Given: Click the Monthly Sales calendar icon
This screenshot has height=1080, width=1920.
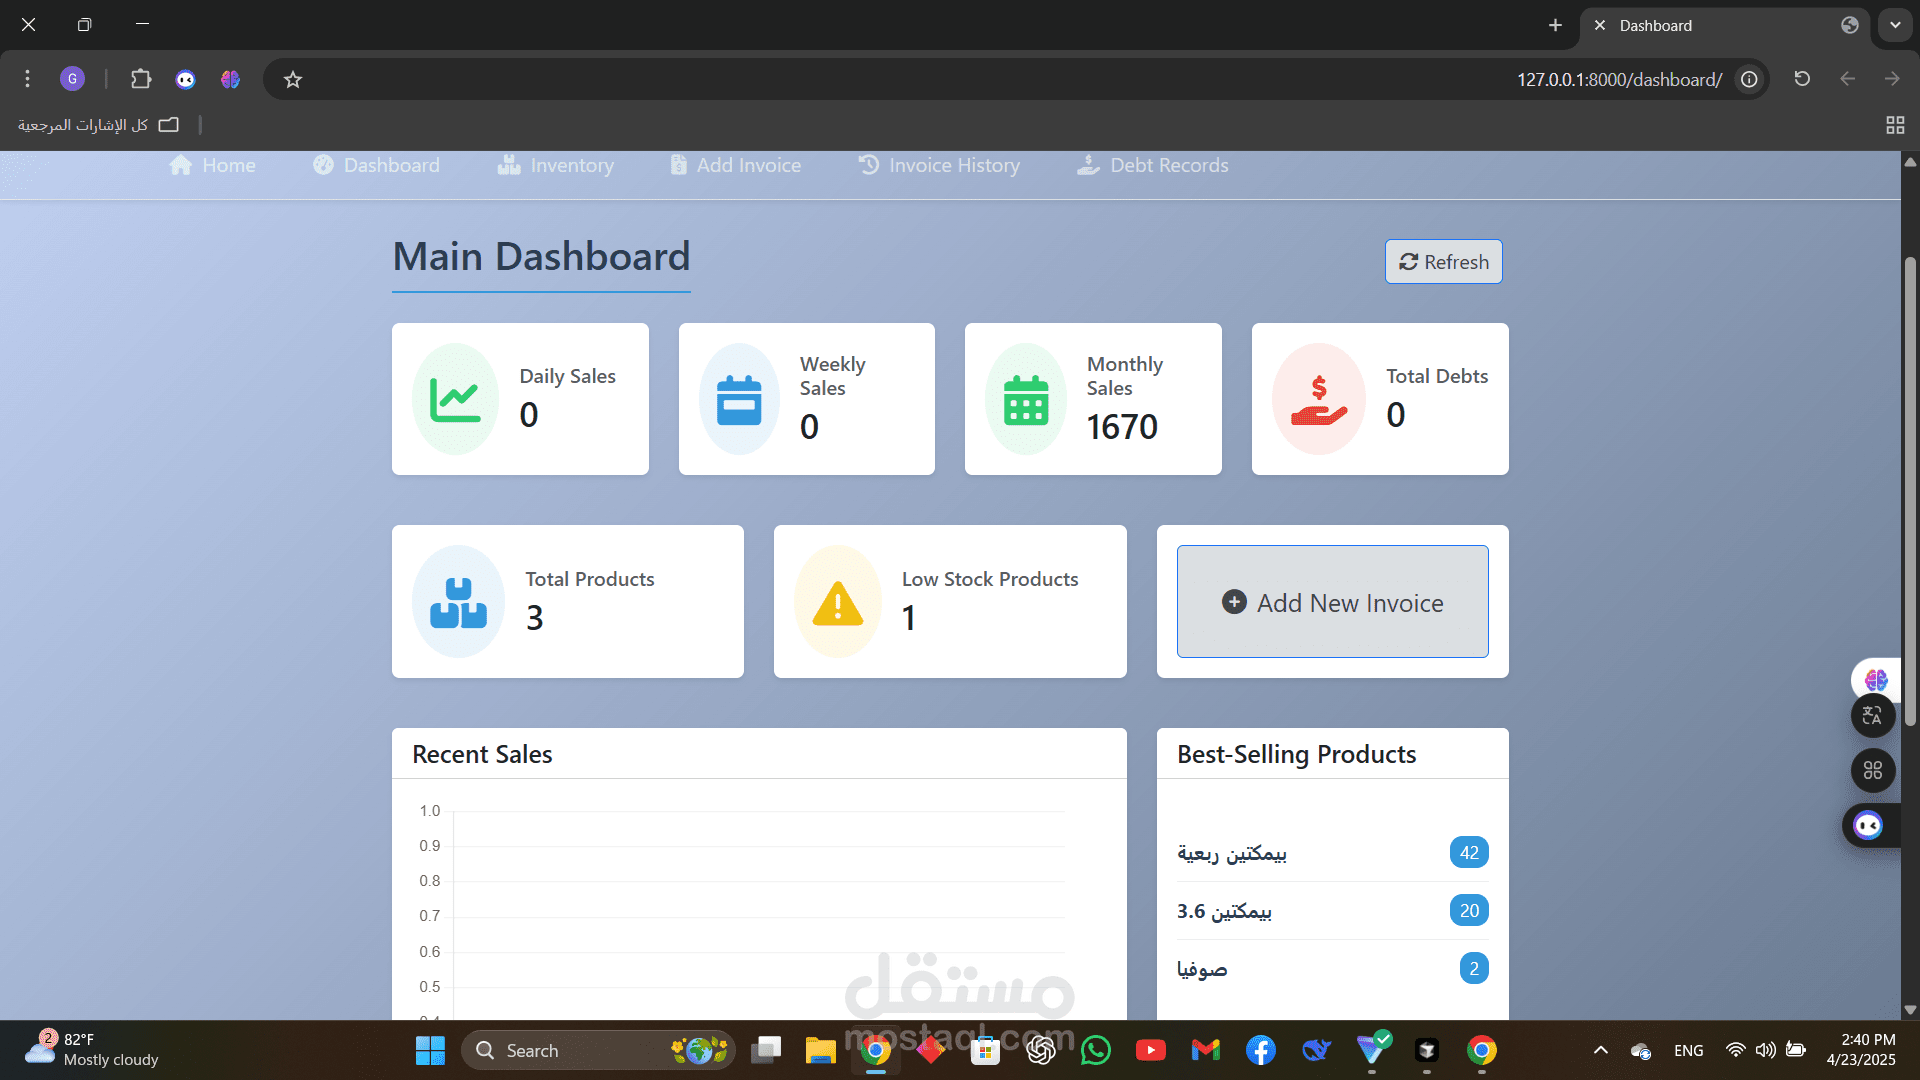Looking at the screenshot, I should click(1026, 400).
